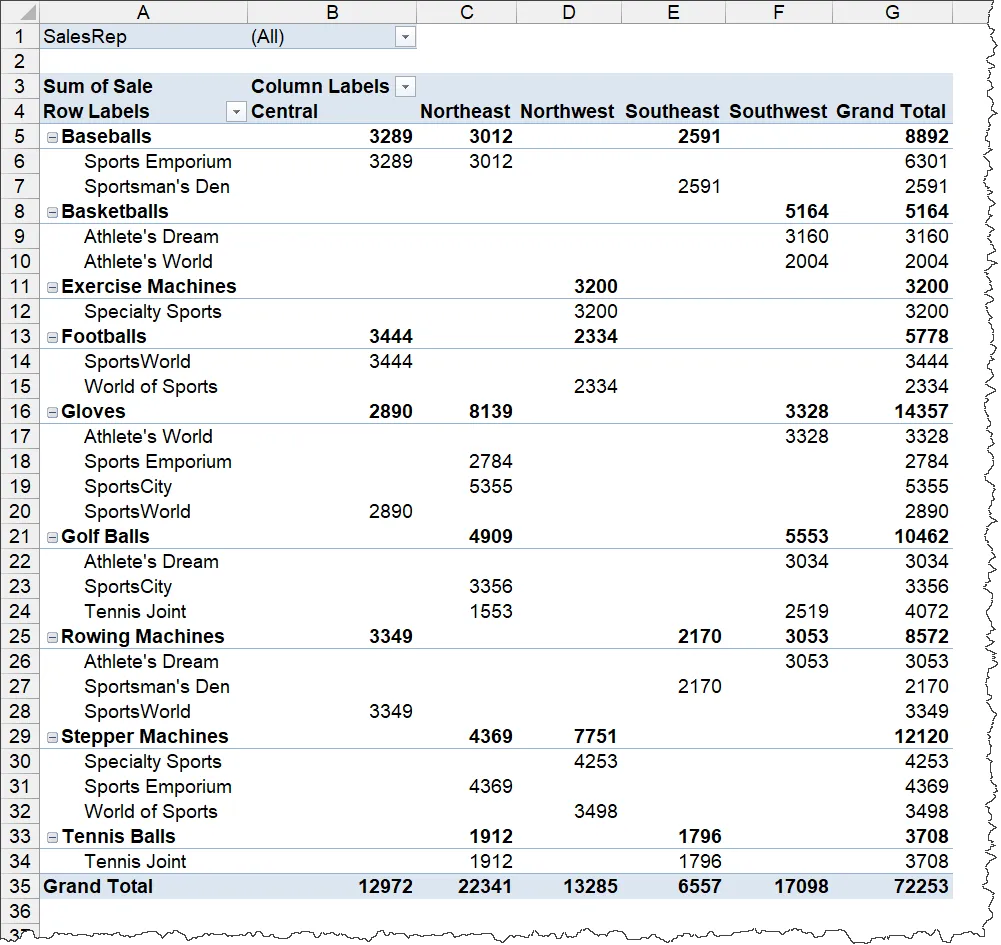The height and width of the screenshot is (945, 1001).
Task: Select the Sum of Sale cell
Action: 98,87
